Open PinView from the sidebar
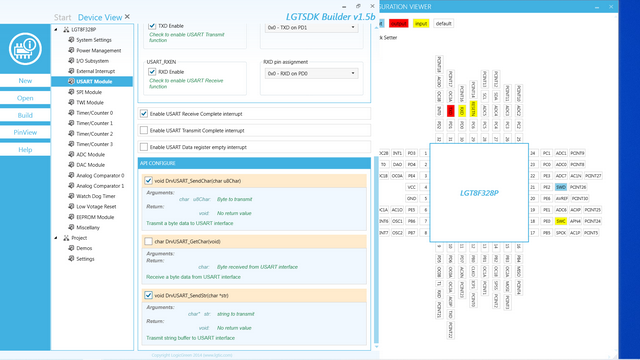640x360 pixels. point(25,132)
